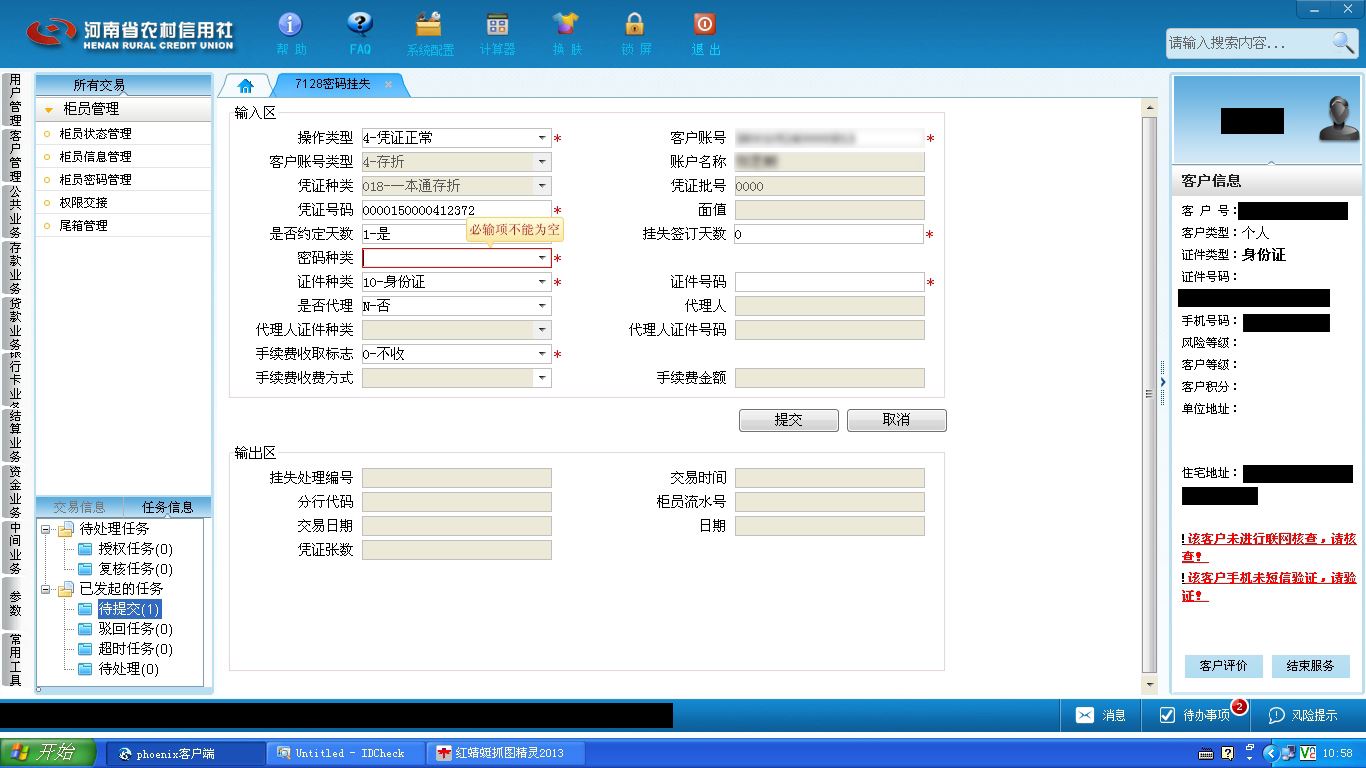The width and height of the screenshot is (1366, 768).
Task: Open the 操作类型 dropdown
Action: [542, 138]
